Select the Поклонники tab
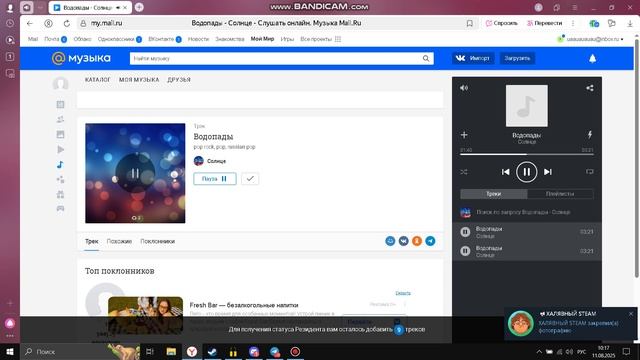Viewport: 640px width, 360px height. click(x=158, y=241)
